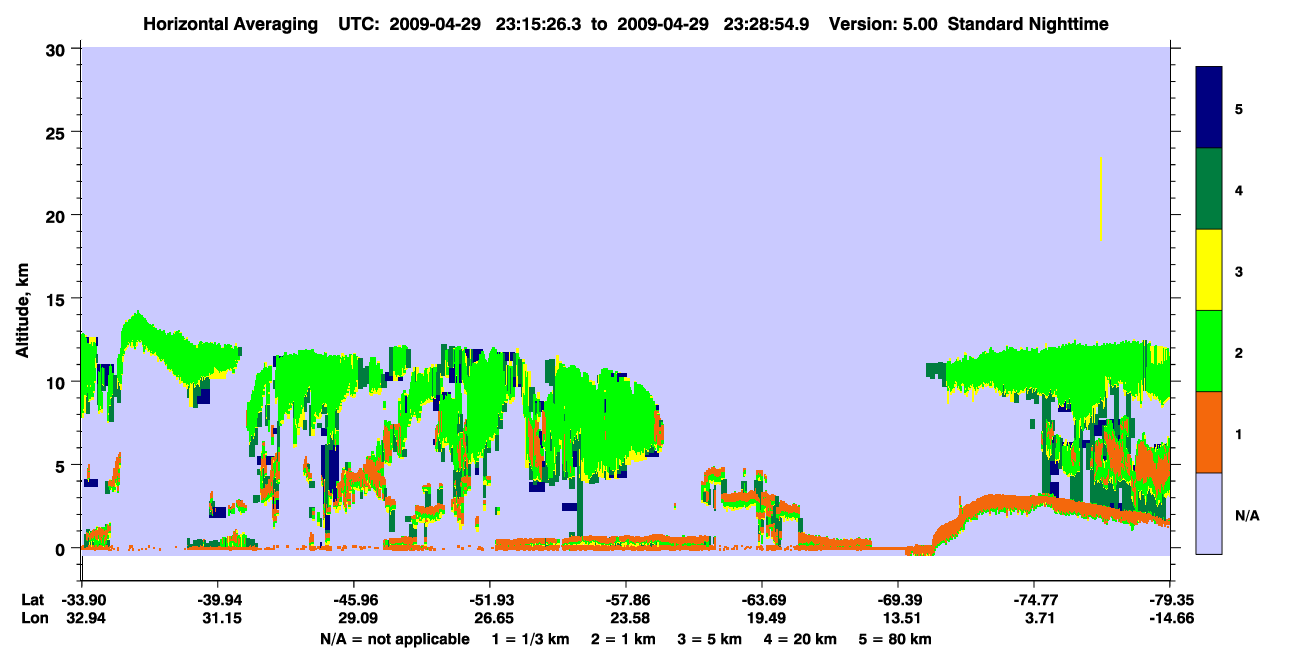Click the lavender N/A colorbar segment
This screenshot has height=667, width=1300.
click(1209, 513)
